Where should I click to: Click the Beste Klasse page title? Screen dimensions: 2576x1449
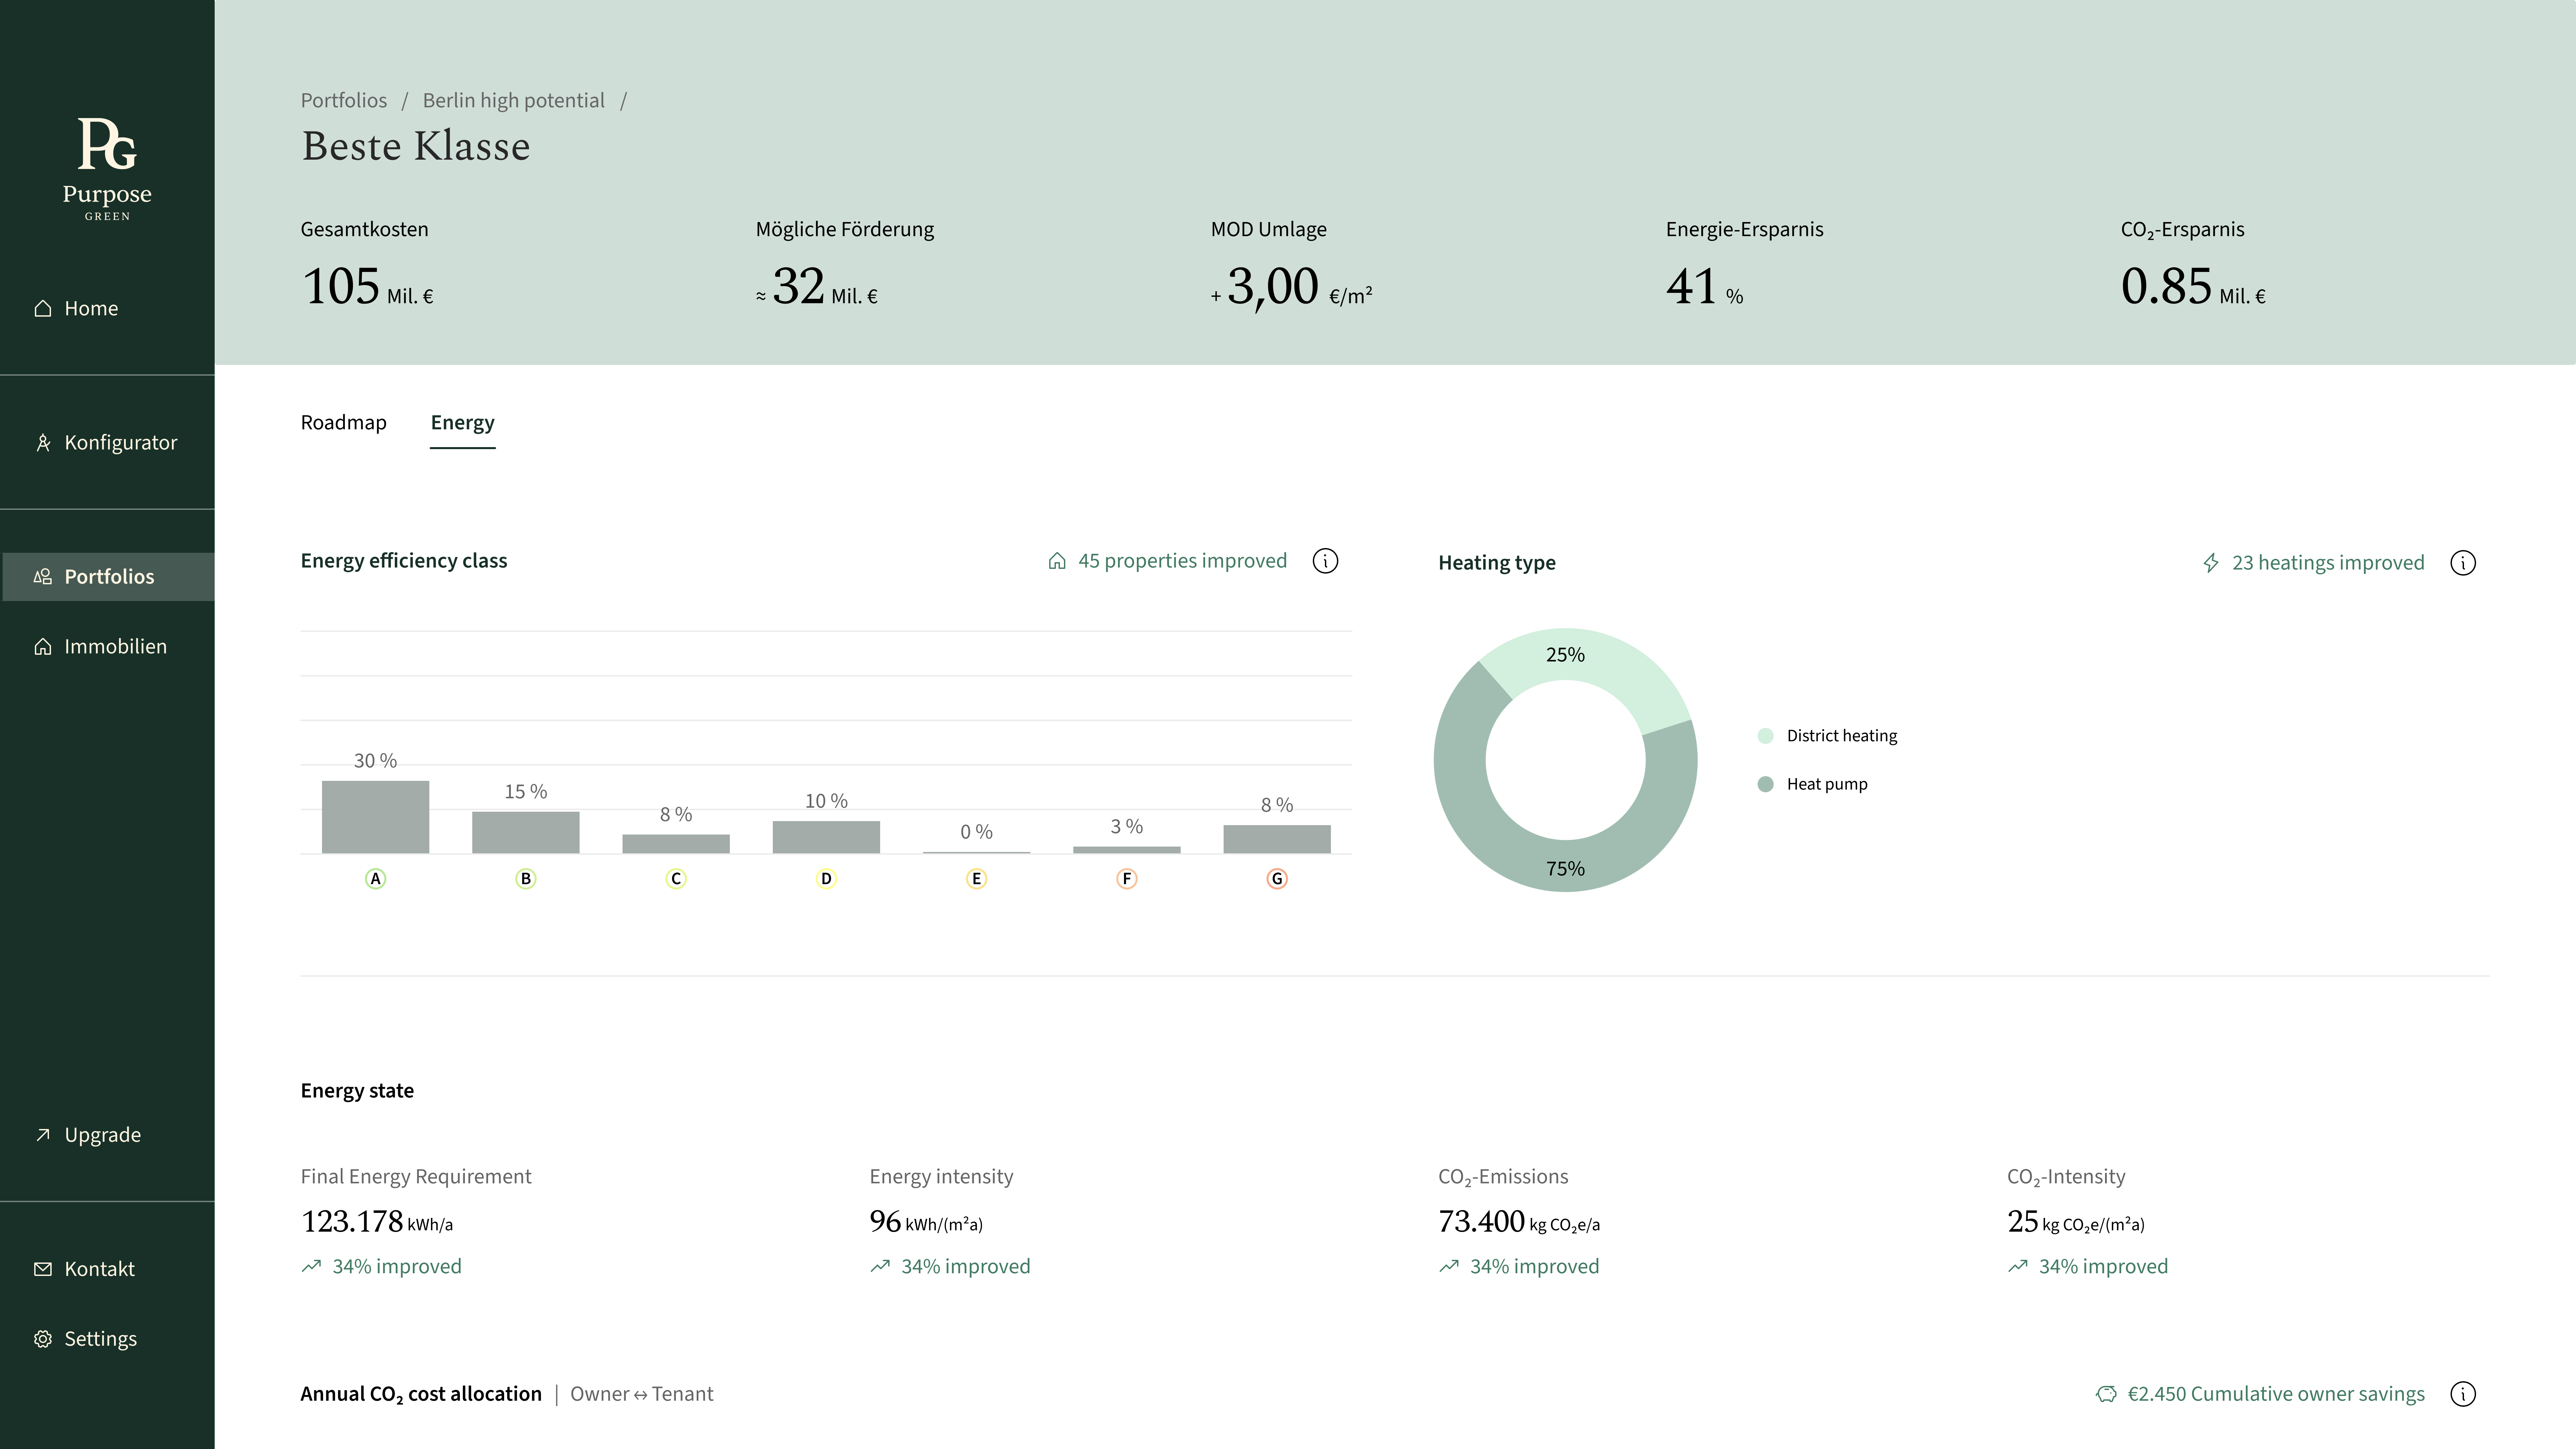coord(416,146)
